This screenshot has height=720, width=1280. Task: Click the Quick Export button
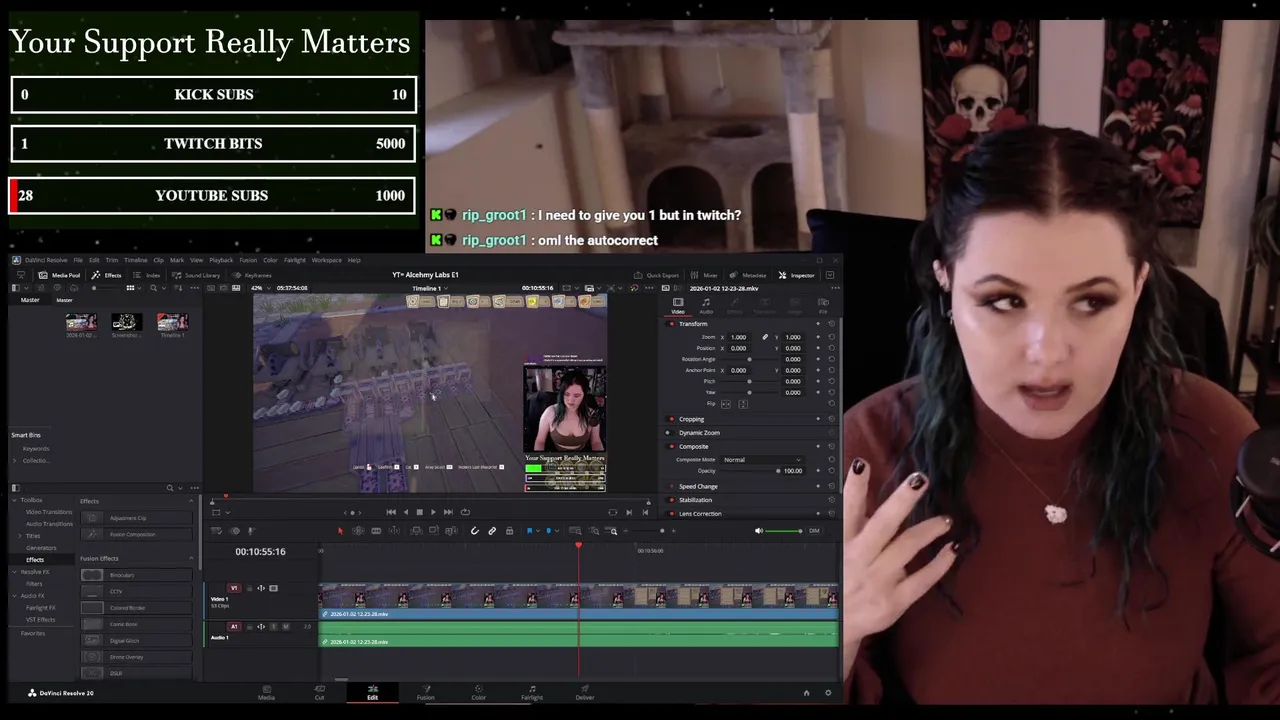click(x=656, y=275)
